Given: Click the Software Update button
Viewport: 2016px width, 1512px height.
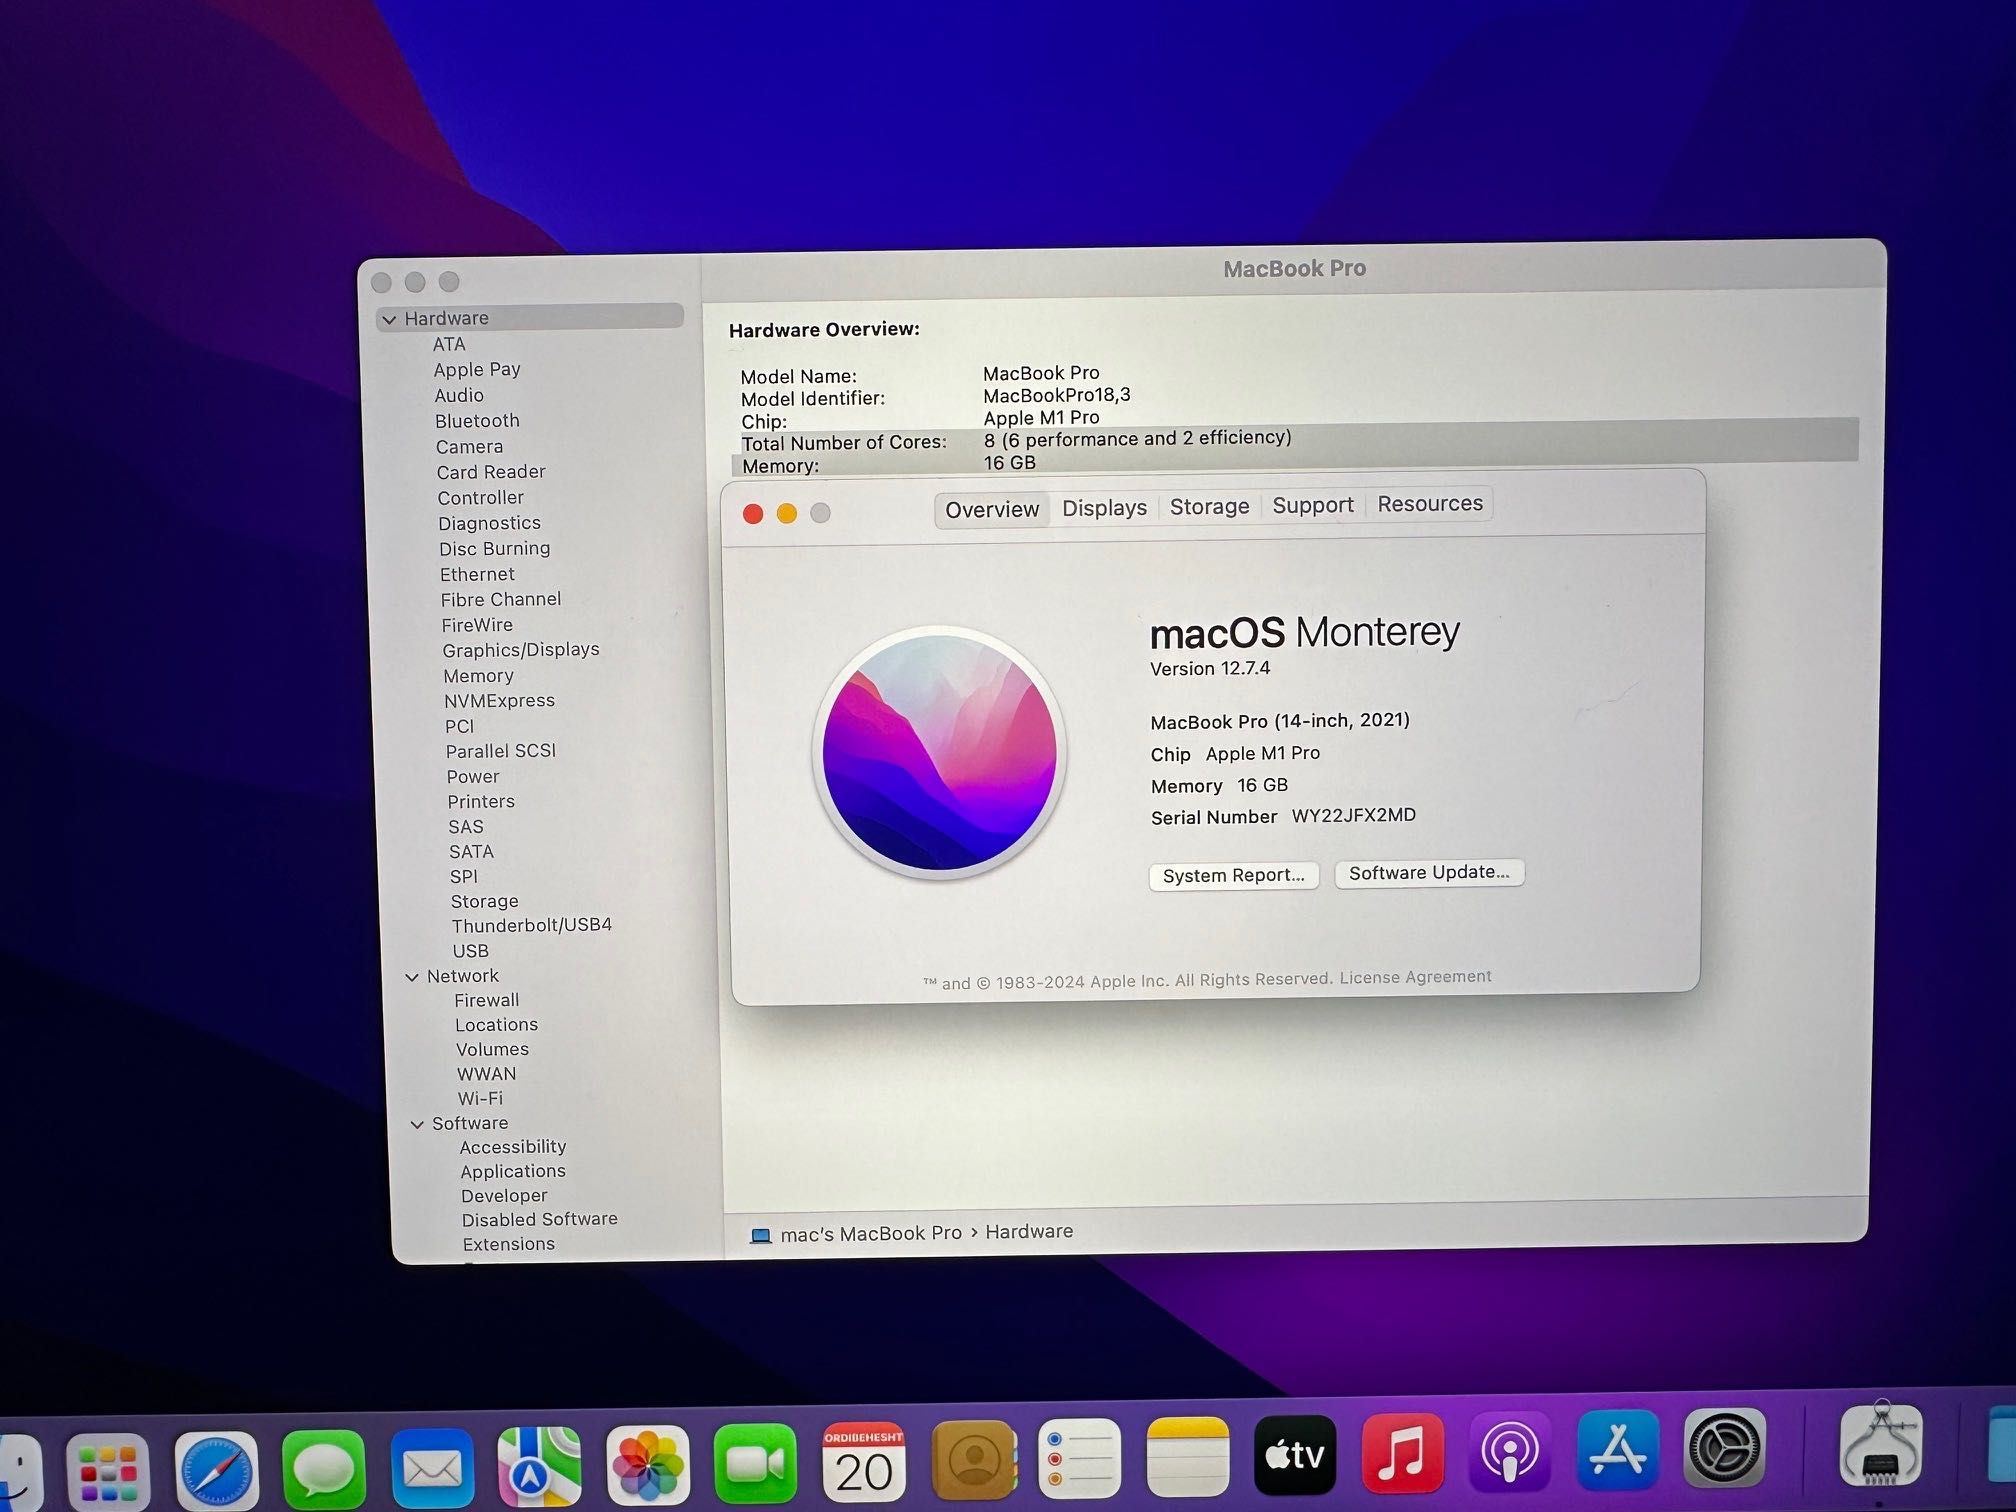Looking at the screenshot, I should point(1427,872).
